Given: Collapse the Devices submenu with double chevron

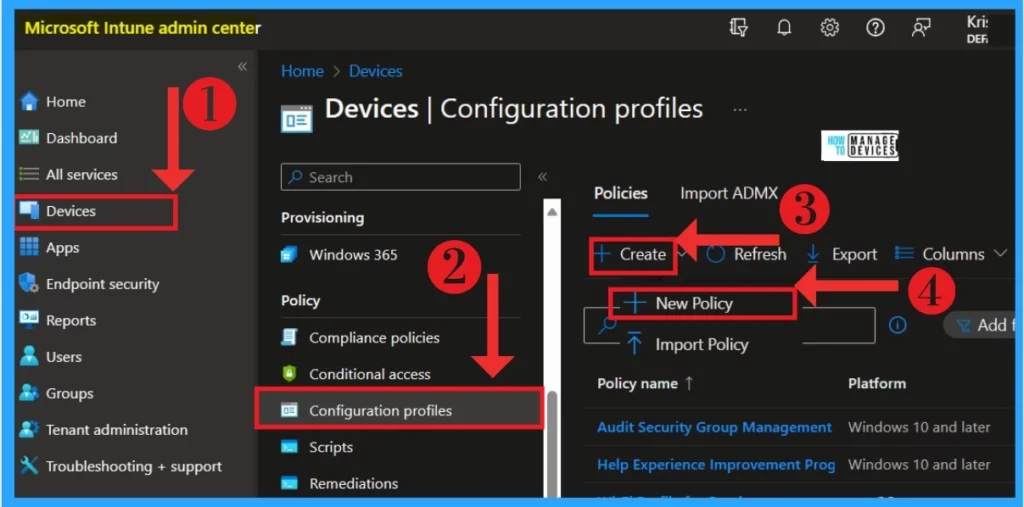Looking at the screenshot, I should tap(542, 177).
